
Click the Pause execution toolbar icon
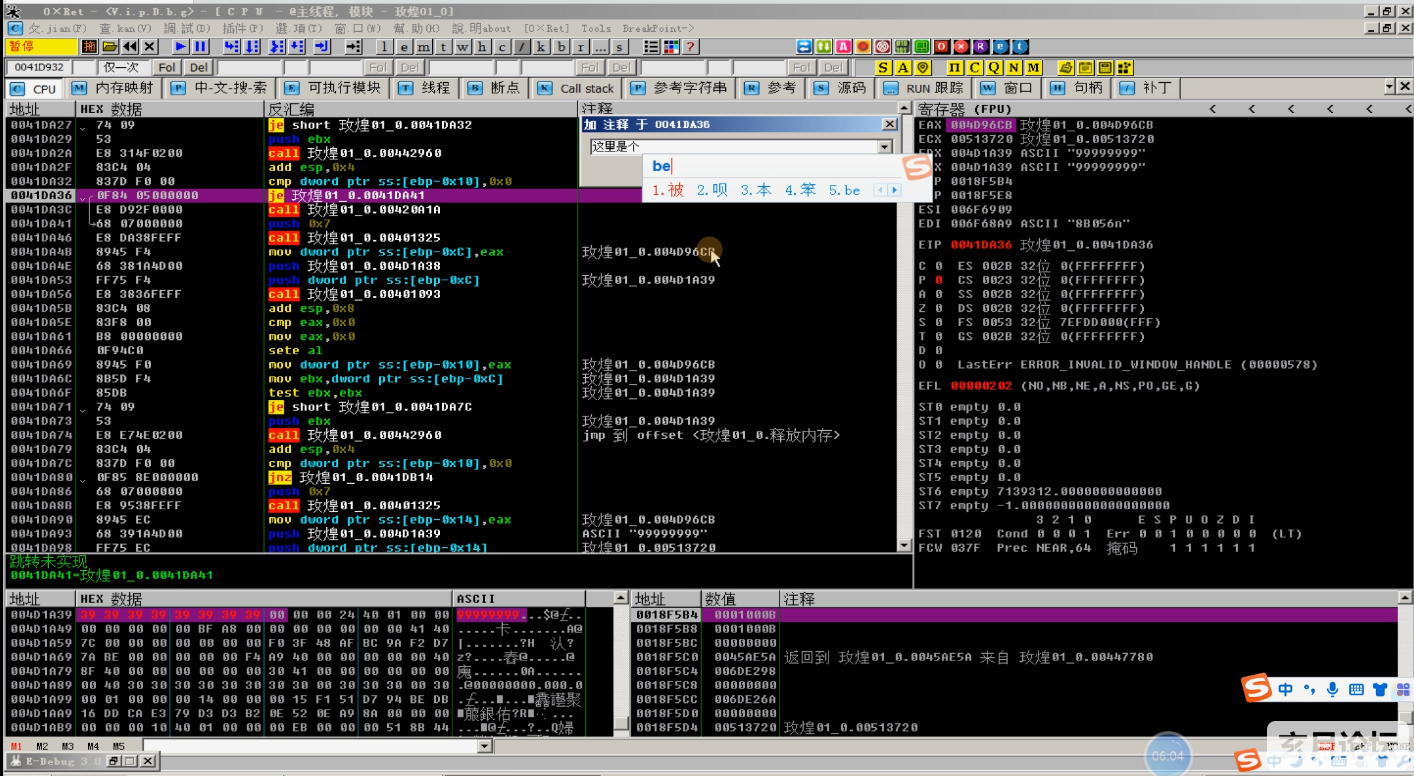pos(200,47)
